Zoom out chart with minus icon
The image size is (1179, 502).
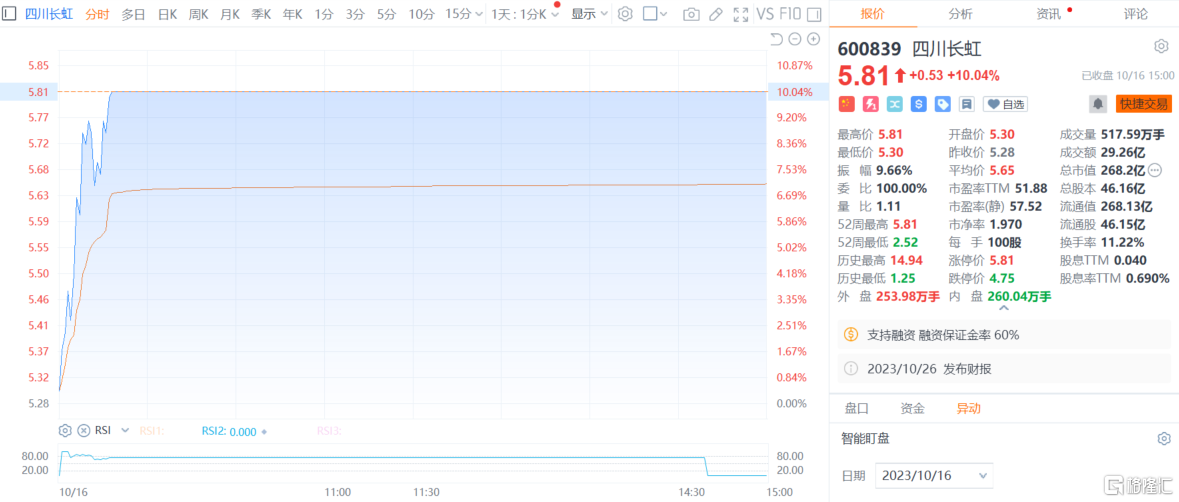coord(795,39)
